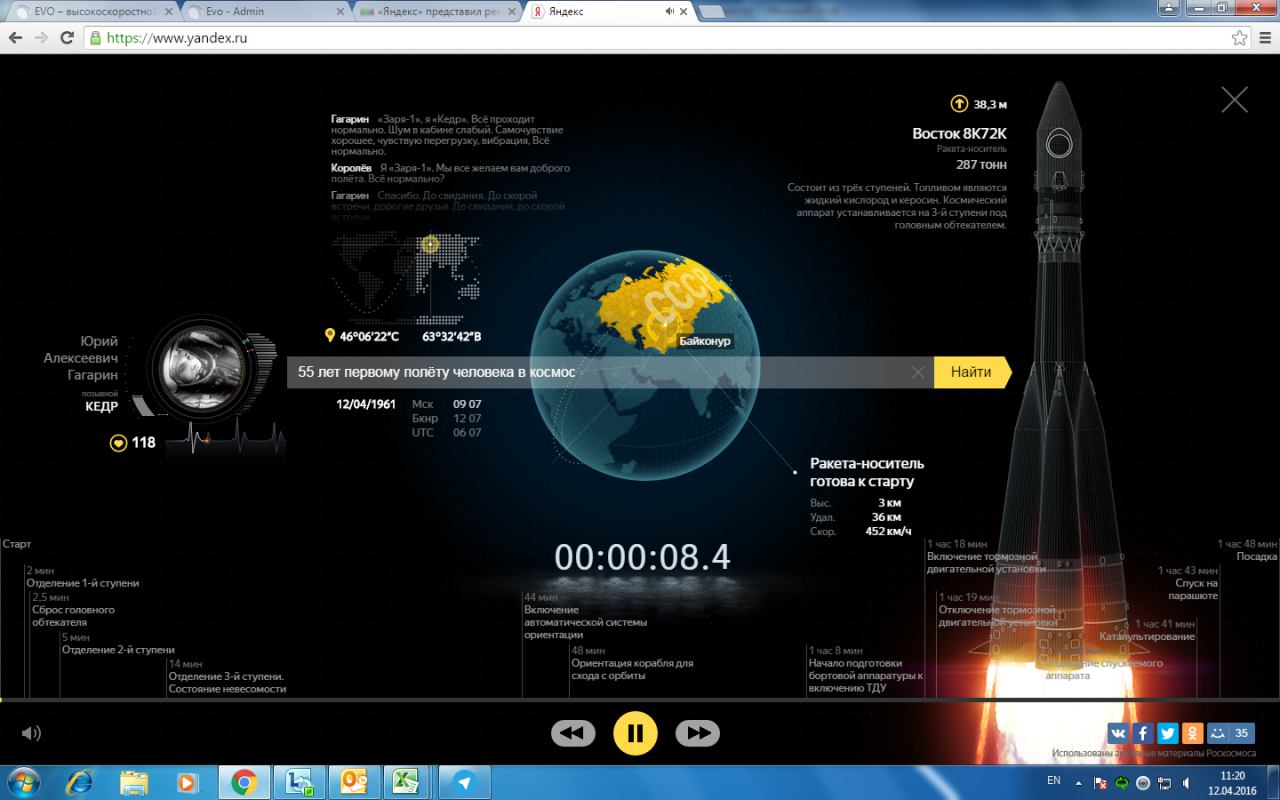Bookmark page with the star icon
The height and width of the screenshot is (800, 1280).
pos(1239,38)
